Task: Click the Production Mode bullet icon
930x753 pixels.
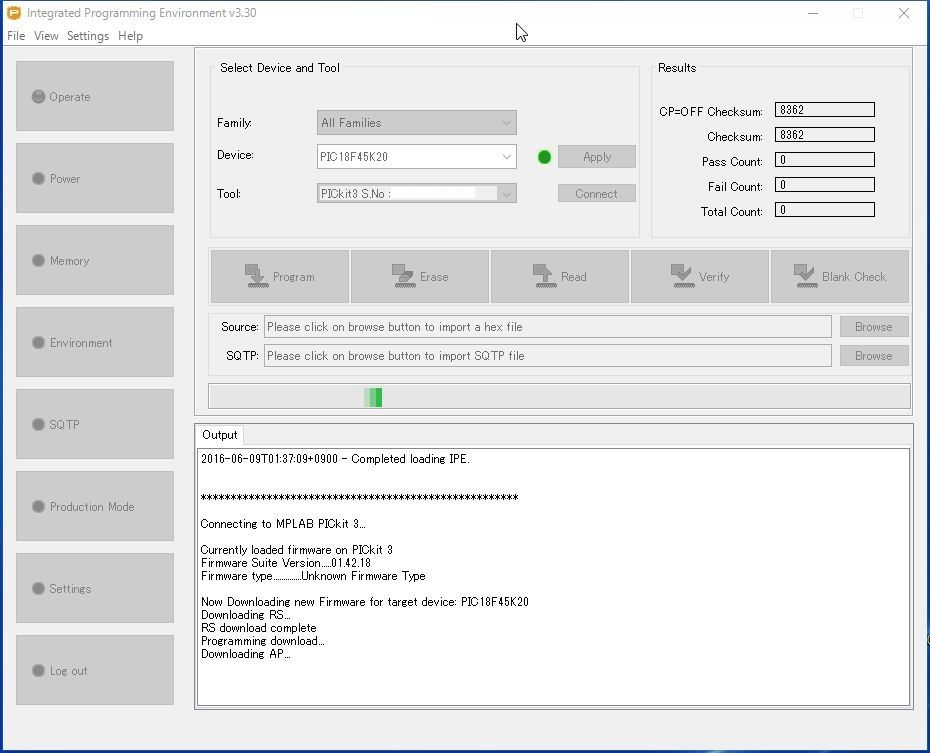Action: pyautogui.click(x=39, y=507)
